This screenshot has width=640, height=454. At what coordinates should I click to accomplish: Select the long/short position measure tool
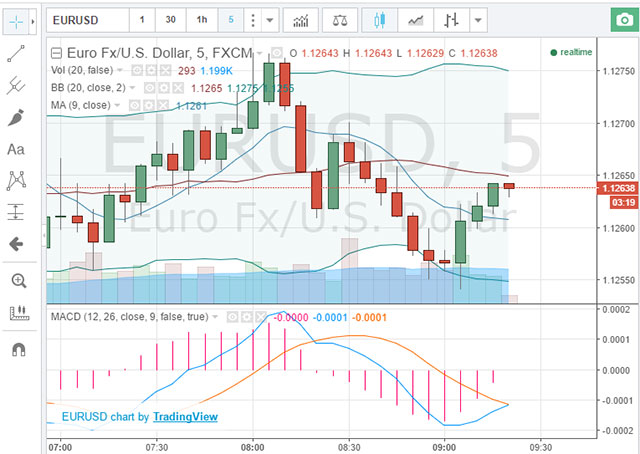point(16,212)
